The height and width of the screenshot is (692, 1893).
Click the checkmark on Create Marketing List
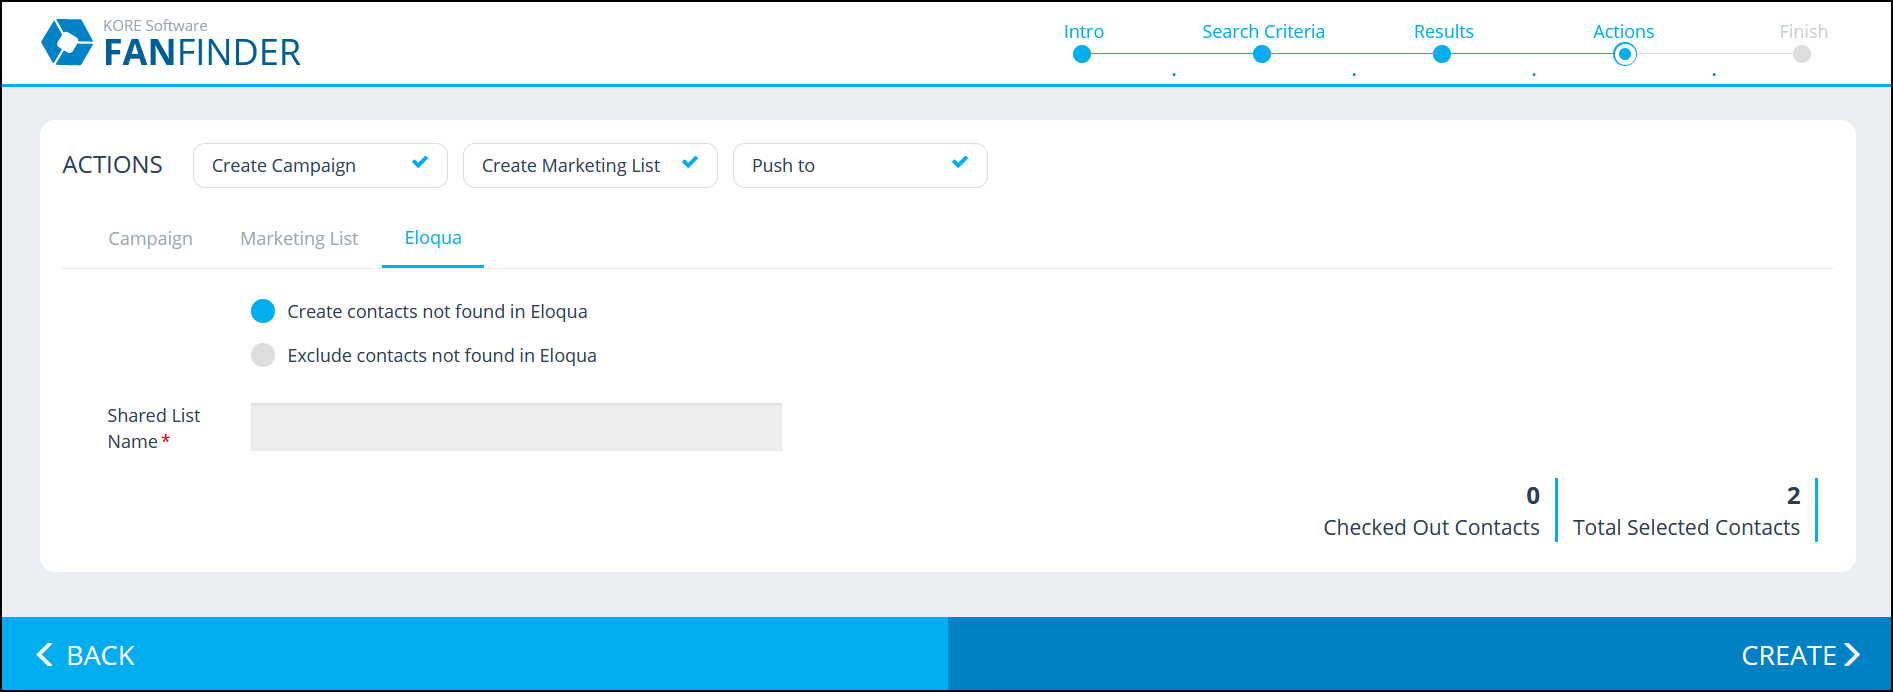click(x=690, y=162)
